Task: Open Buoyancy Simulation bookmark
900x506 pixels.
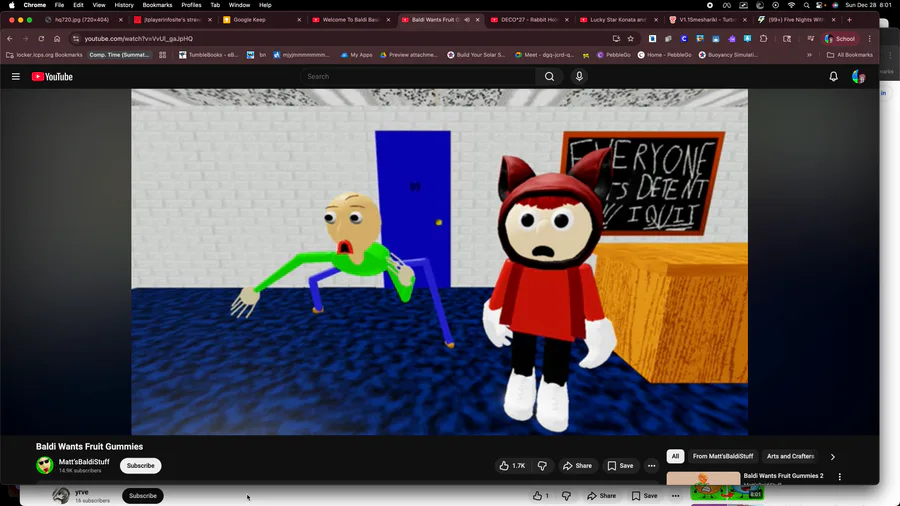Action: tap(728, 55)
